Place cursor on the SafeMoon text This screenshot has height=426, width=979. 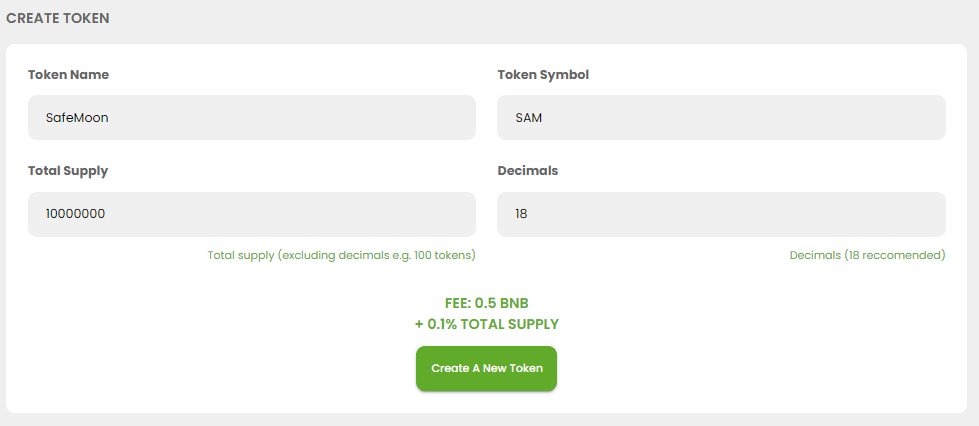tap(77, 117)
